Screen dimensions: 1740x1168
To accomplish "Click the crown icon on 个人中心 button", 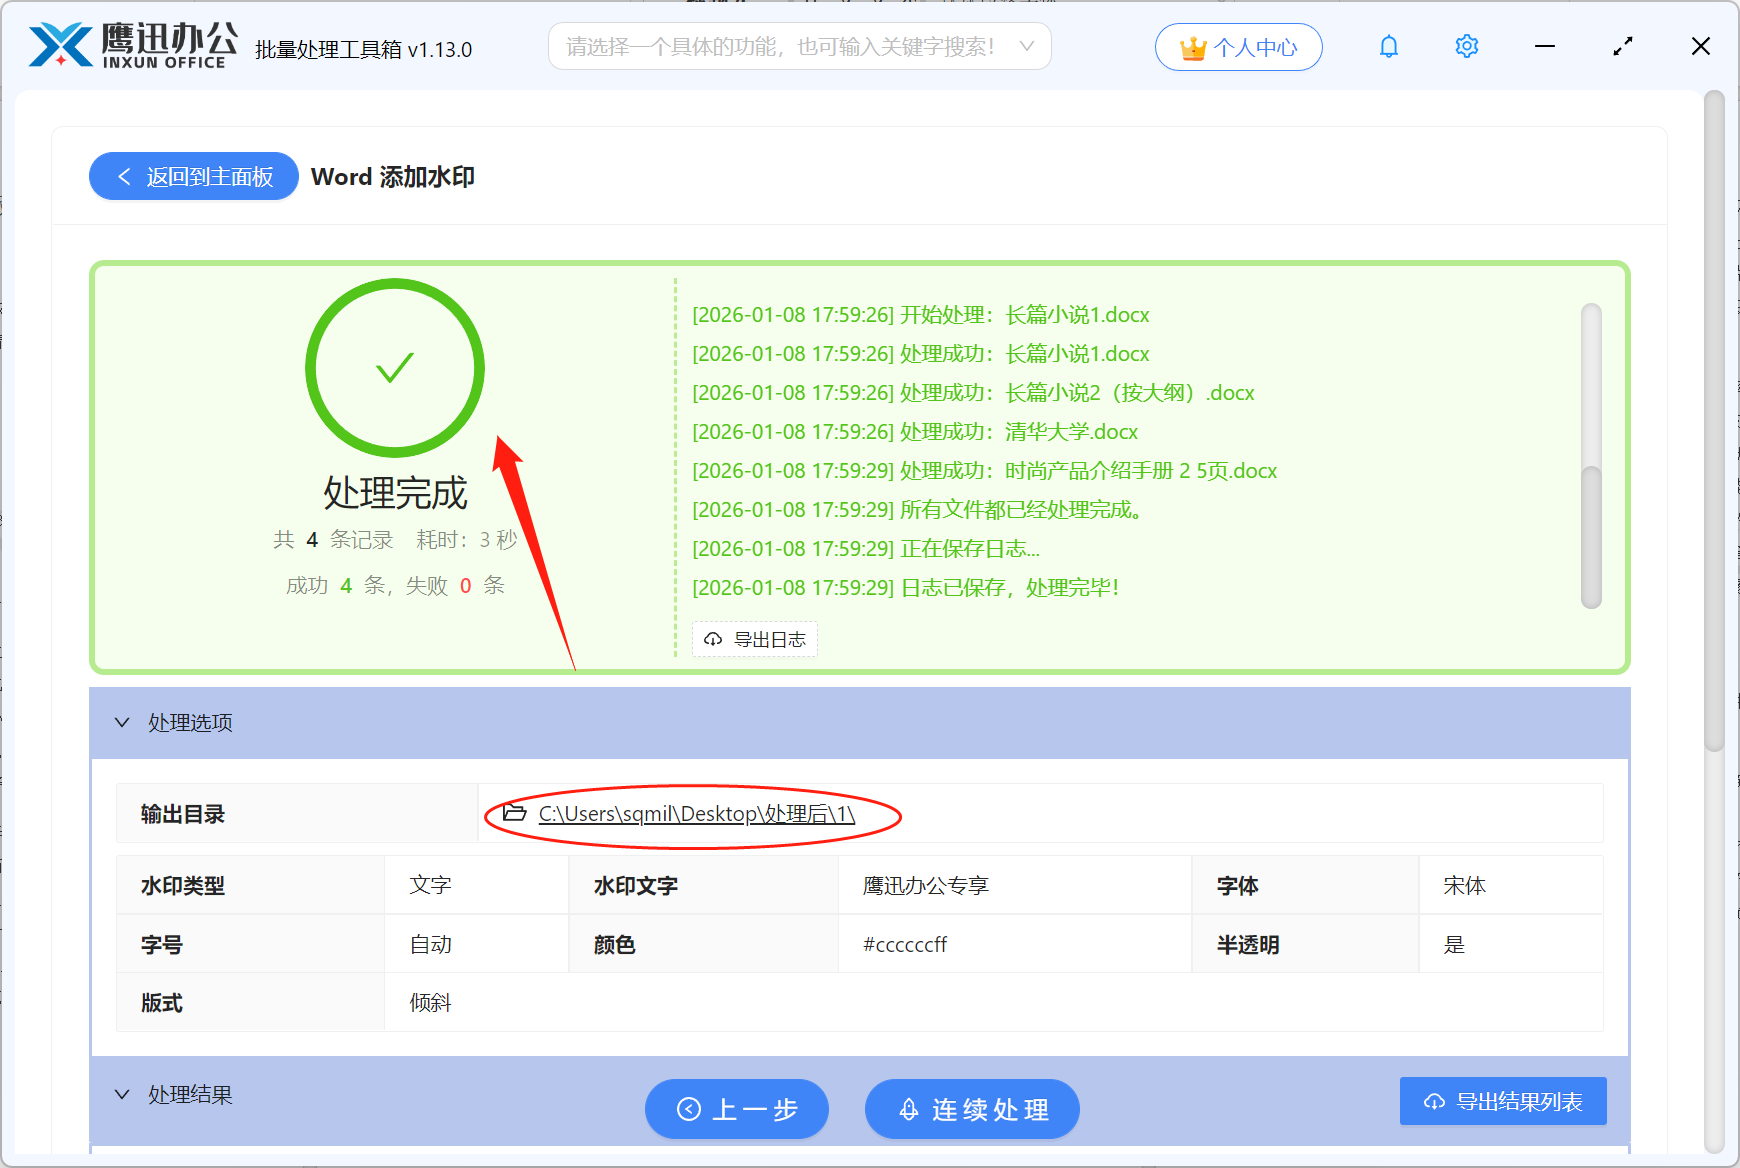I will point(1192,46).
